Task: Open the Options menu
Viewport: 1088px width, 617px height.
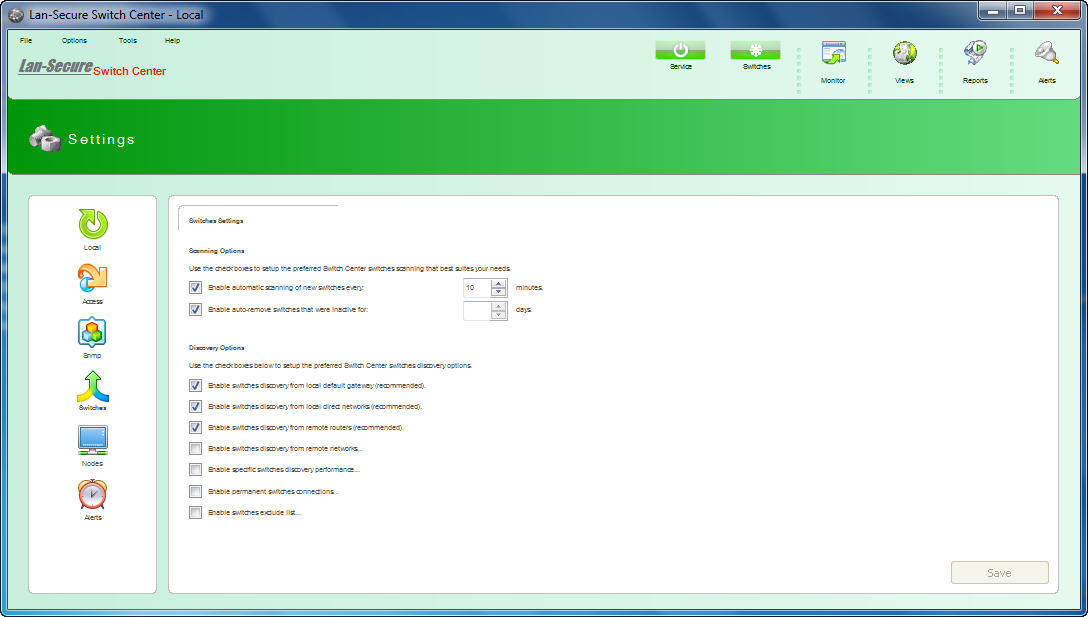Action: pyautogui.click(x=74, y=40)
